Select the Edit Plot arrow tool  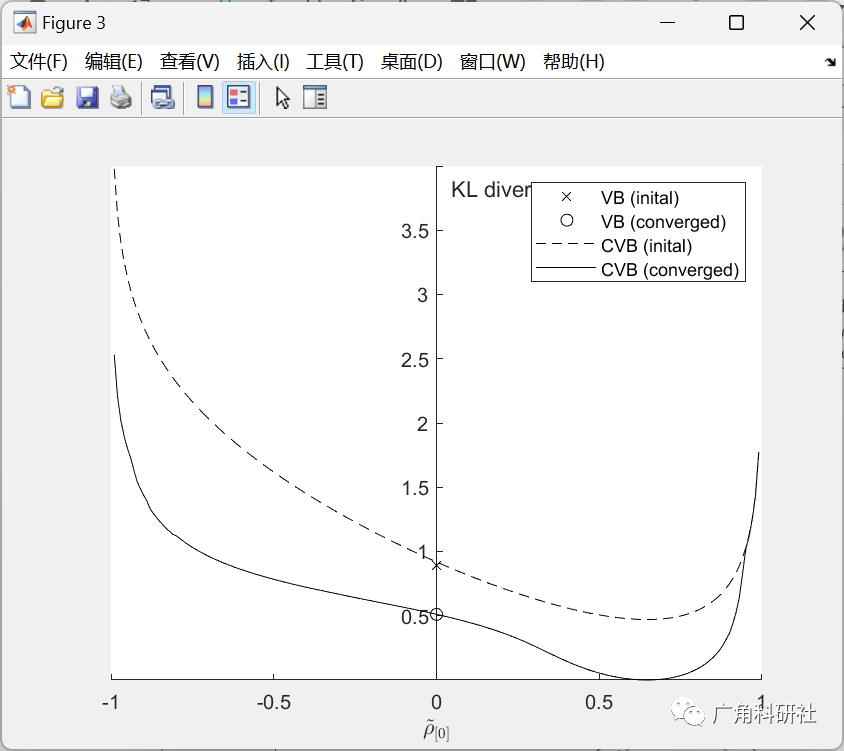pos(283,97)
